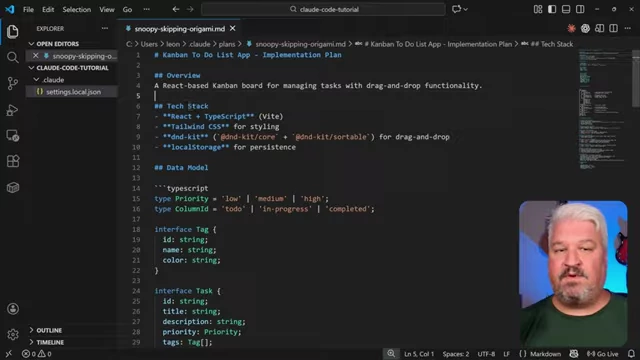
Task: Click Go Live in status bar
Action: click(602, 354)
